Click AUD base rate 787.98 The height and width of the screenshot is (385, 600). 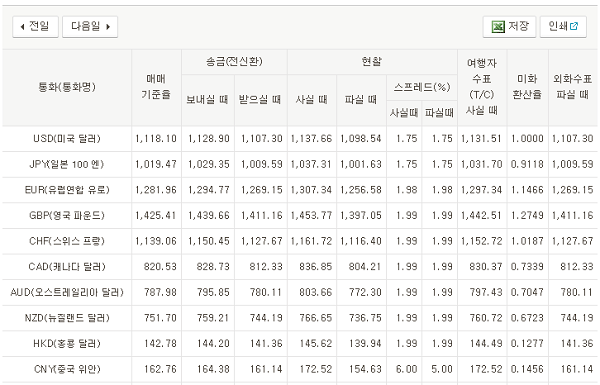coord(160,292)
